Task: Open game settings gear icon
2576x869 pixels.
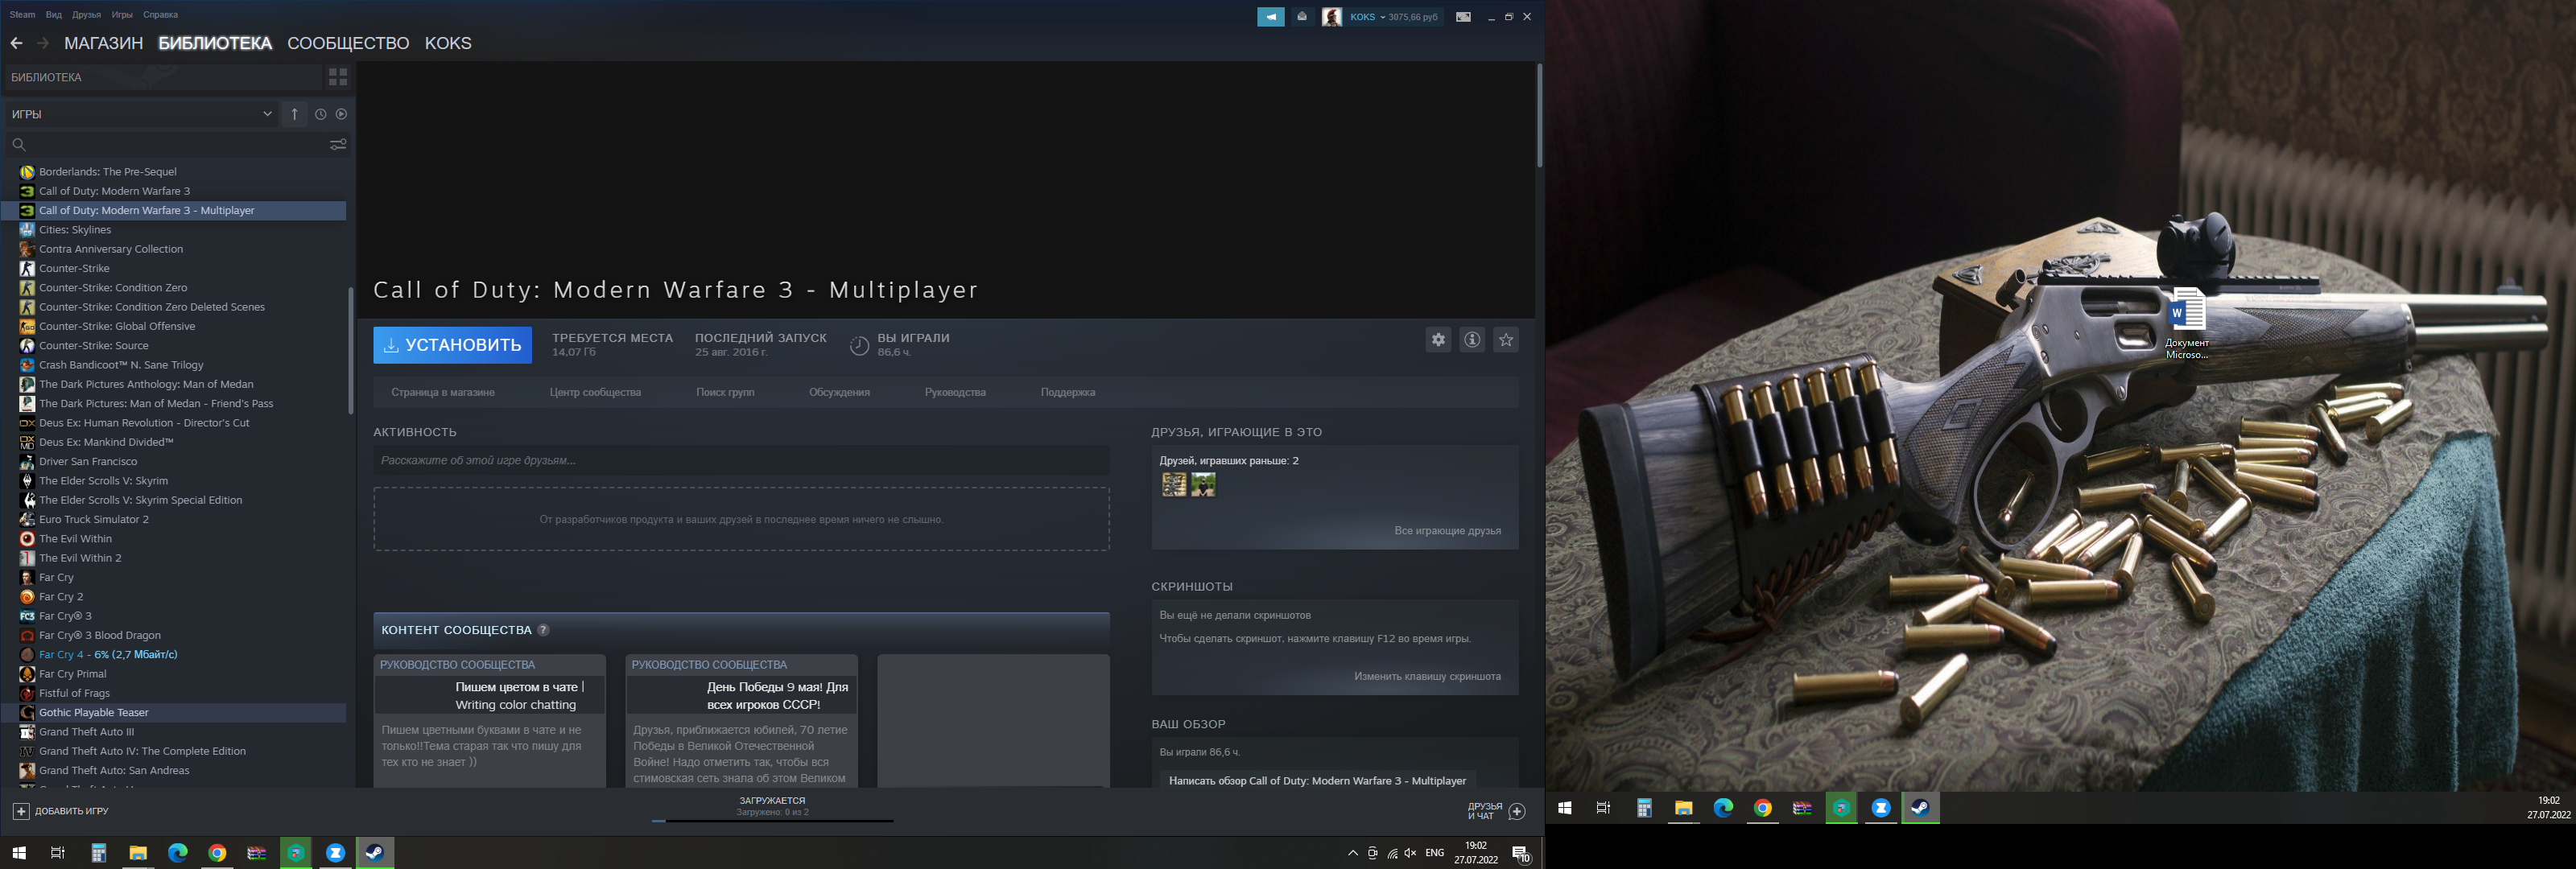Action: pos(1438,340)
